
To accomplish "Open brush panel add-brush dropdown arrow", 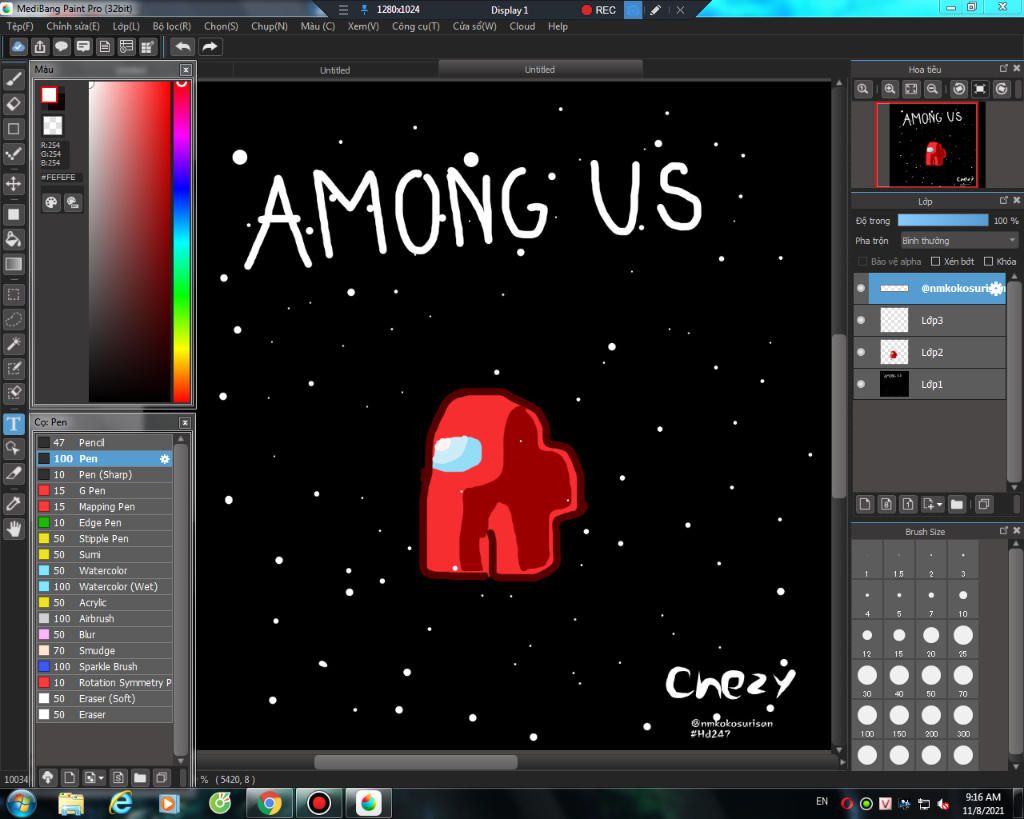I will coord(101,778).
